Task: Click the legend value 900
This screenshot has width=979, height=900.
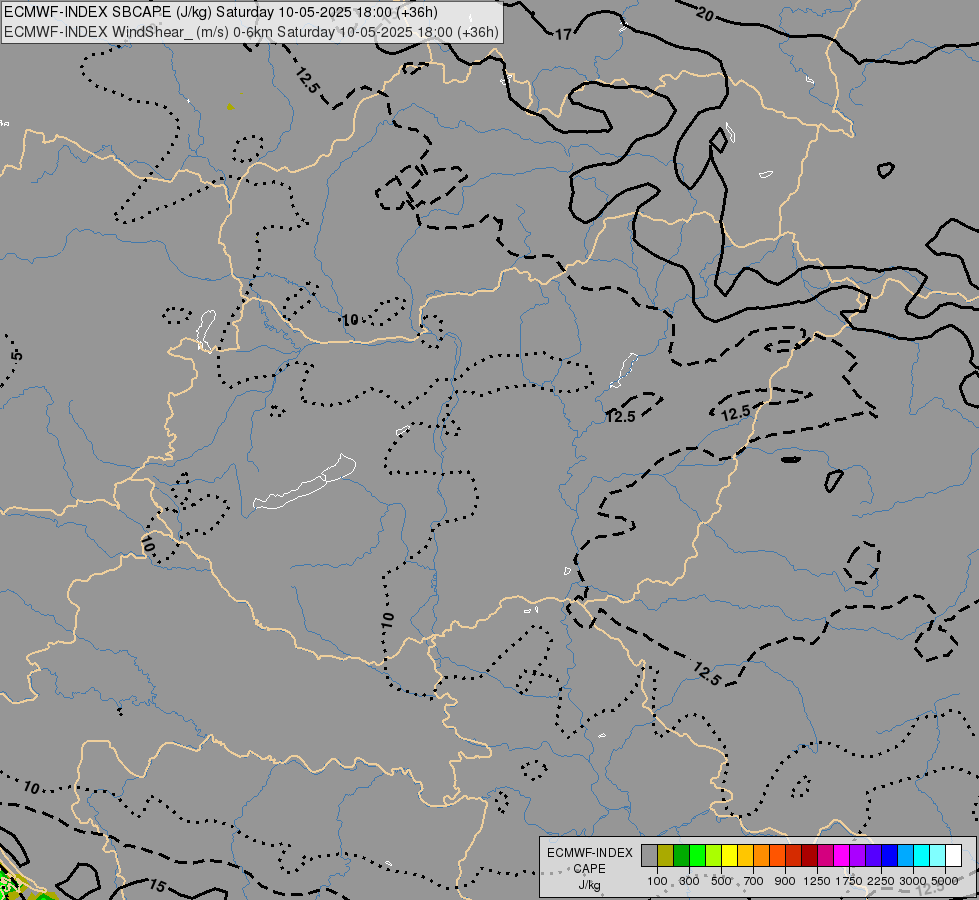Action: [x=785, y=881]
